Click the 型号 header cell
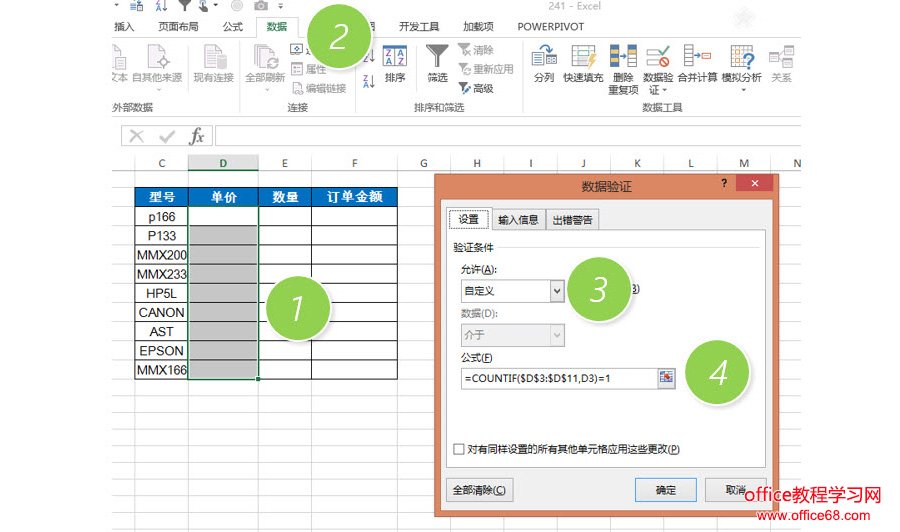 (161, 197)
